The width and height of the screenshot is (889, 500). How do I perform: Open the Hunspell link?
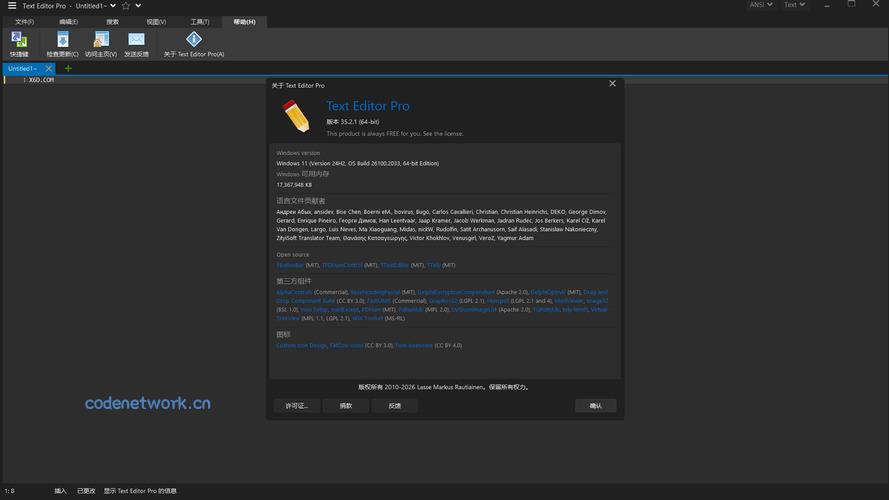pyautogui.click(x=498, y=301)
